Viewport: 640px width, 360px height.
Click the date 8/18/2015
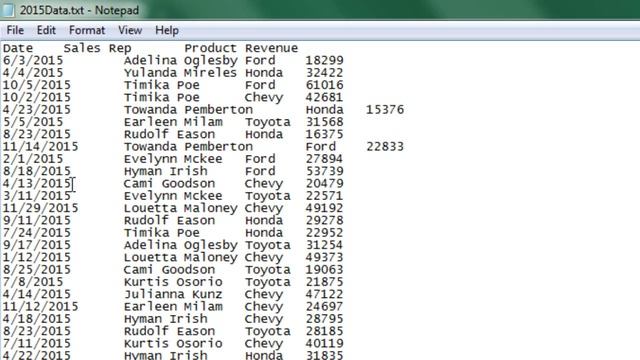37,171
